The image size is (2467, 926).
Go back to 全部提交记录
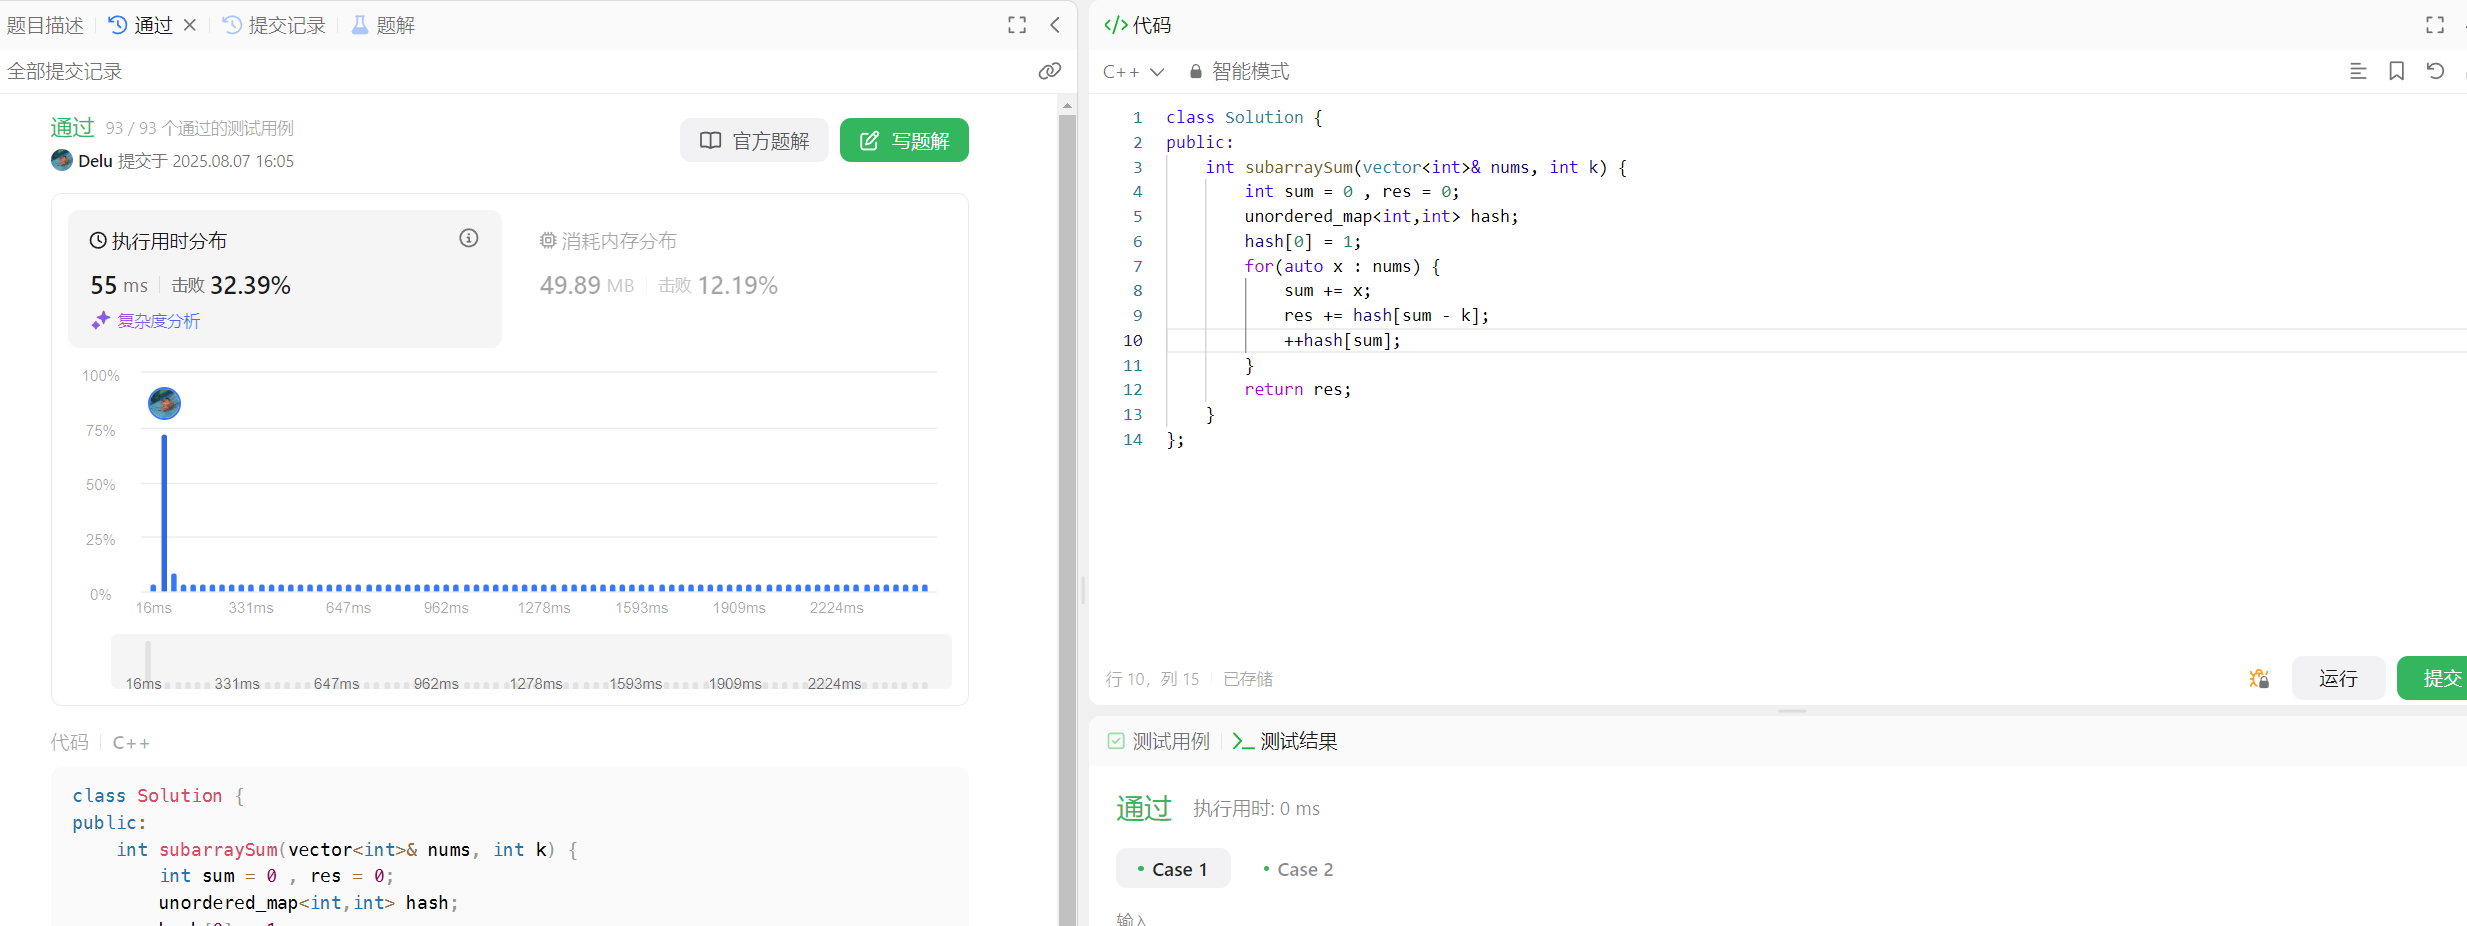(65, 71)
